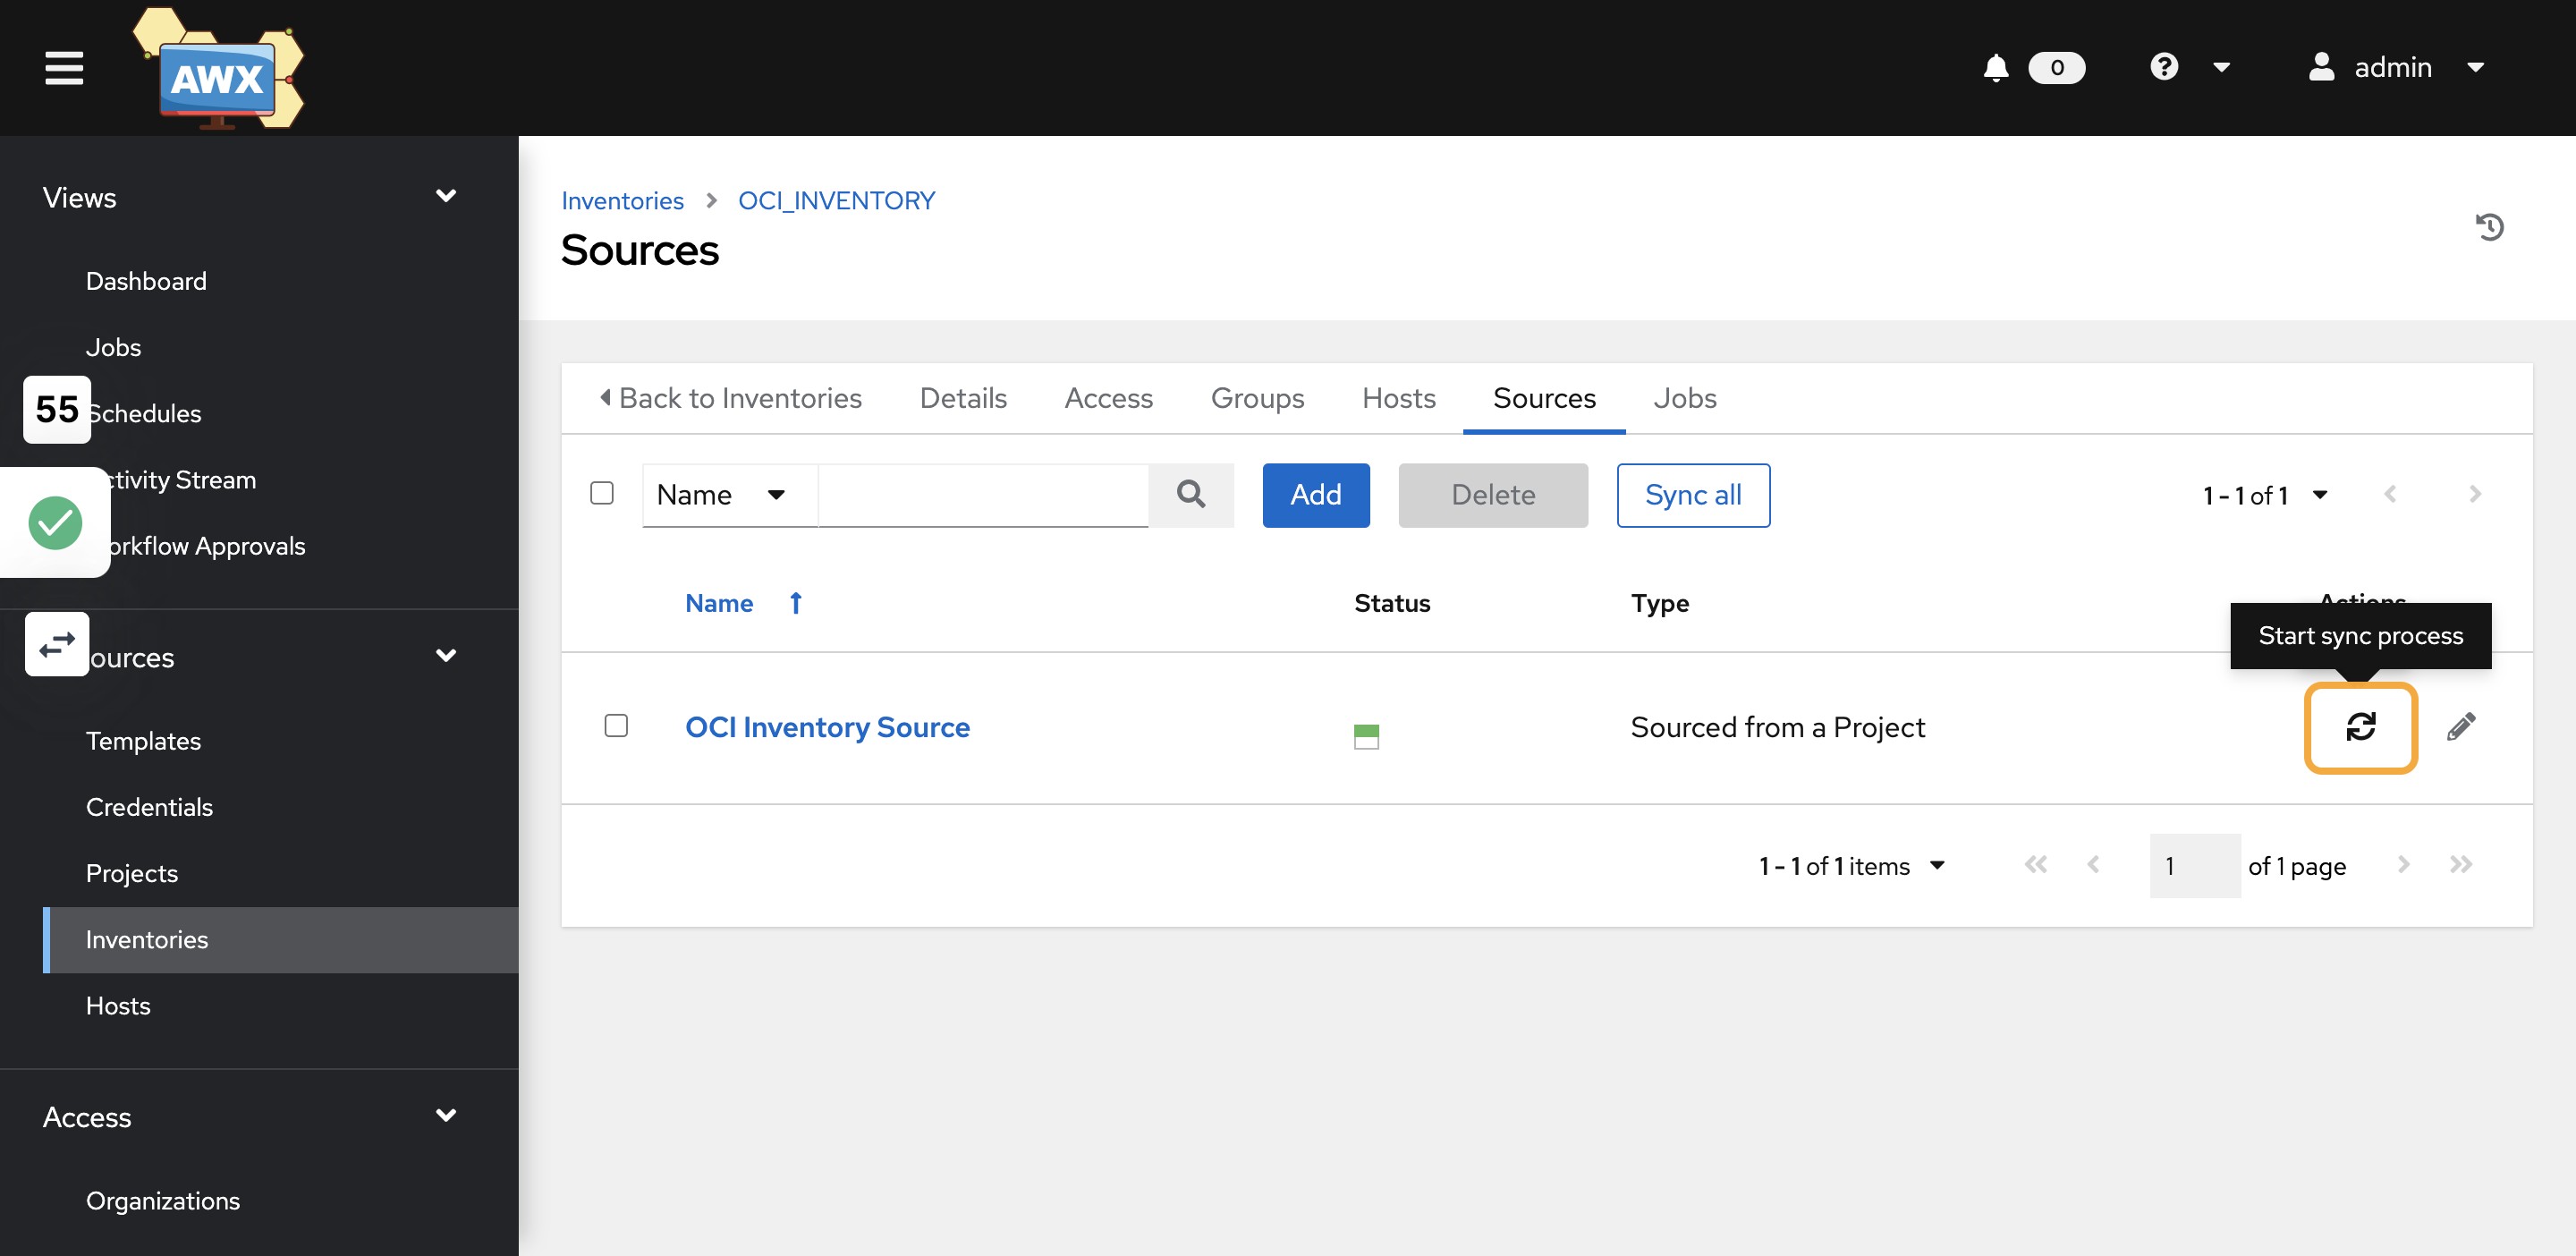View activity stream history icon

pos(2489,227)
